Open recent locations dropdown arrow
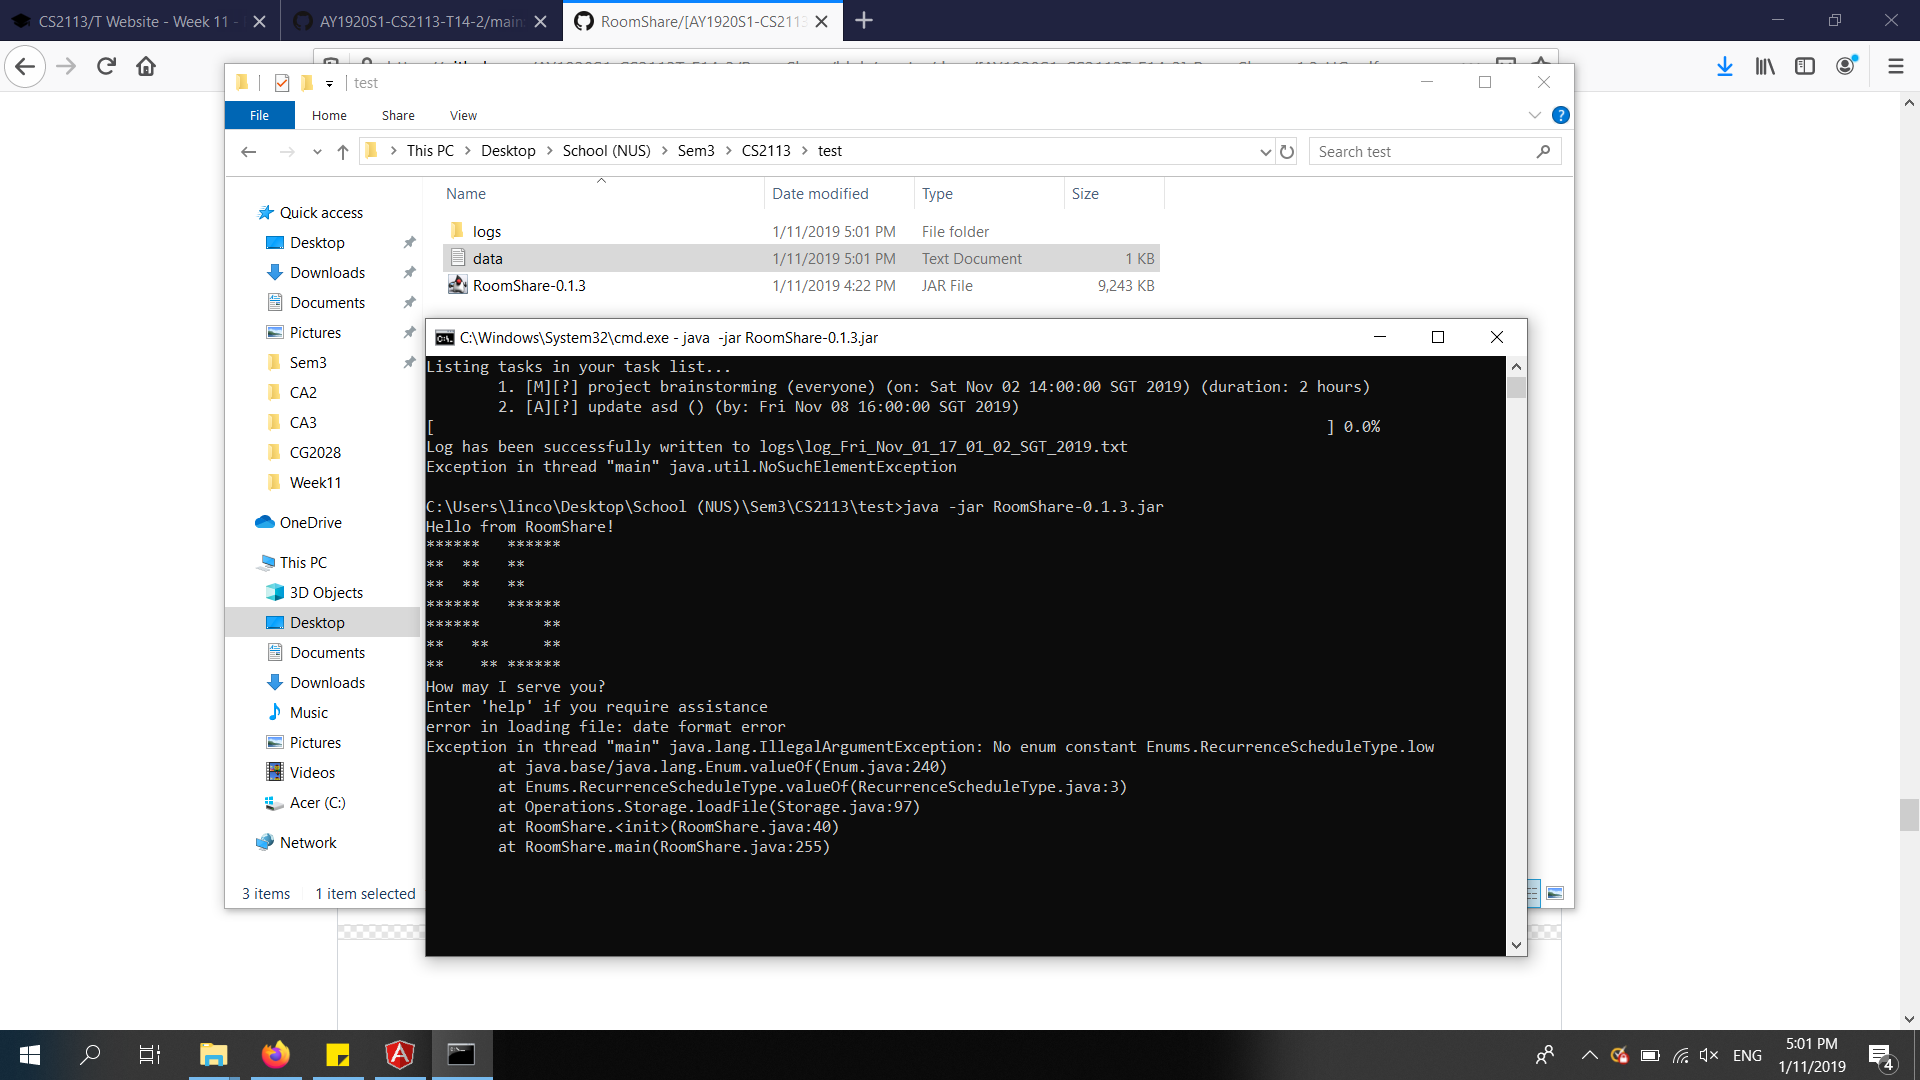 [317, 152]
